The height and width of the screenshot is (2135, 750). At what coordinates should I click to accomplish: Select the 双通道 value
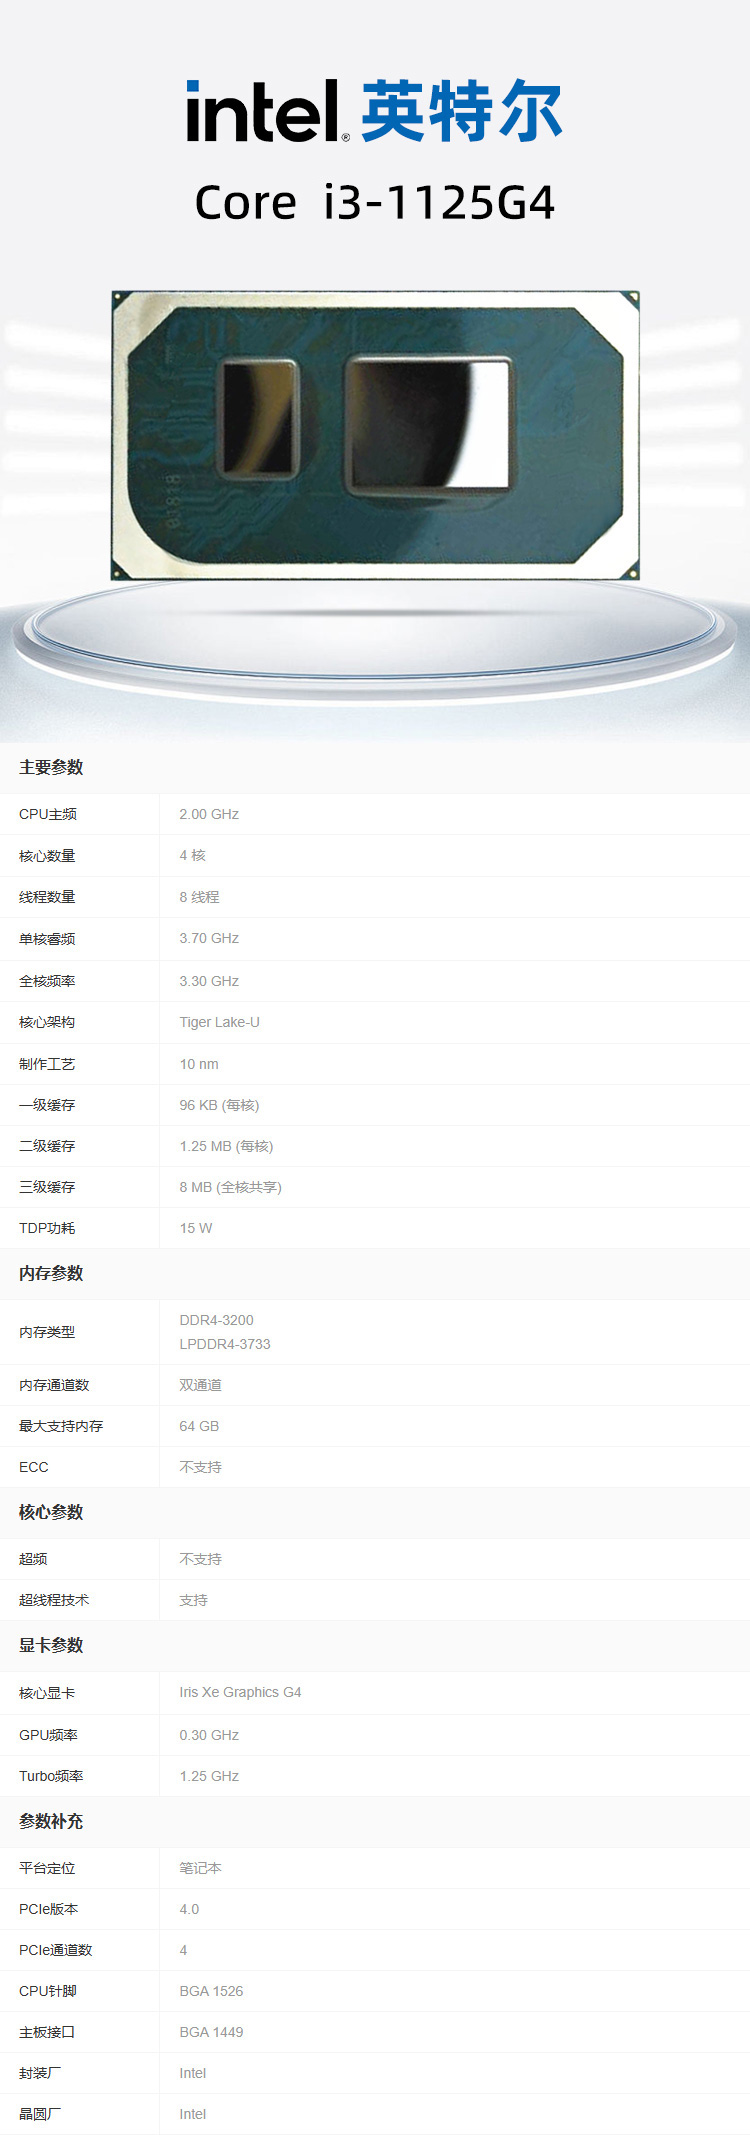click(200, 1385)
